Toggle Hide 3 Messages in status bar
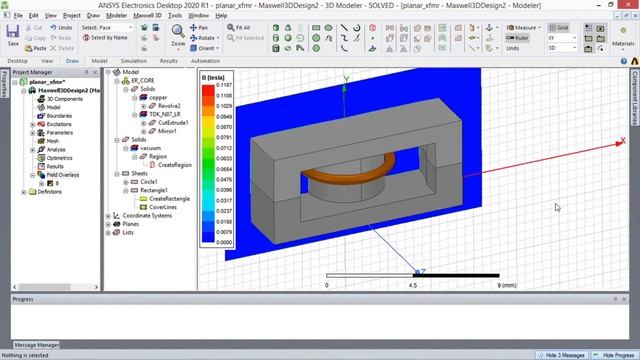 coord(561,355)
